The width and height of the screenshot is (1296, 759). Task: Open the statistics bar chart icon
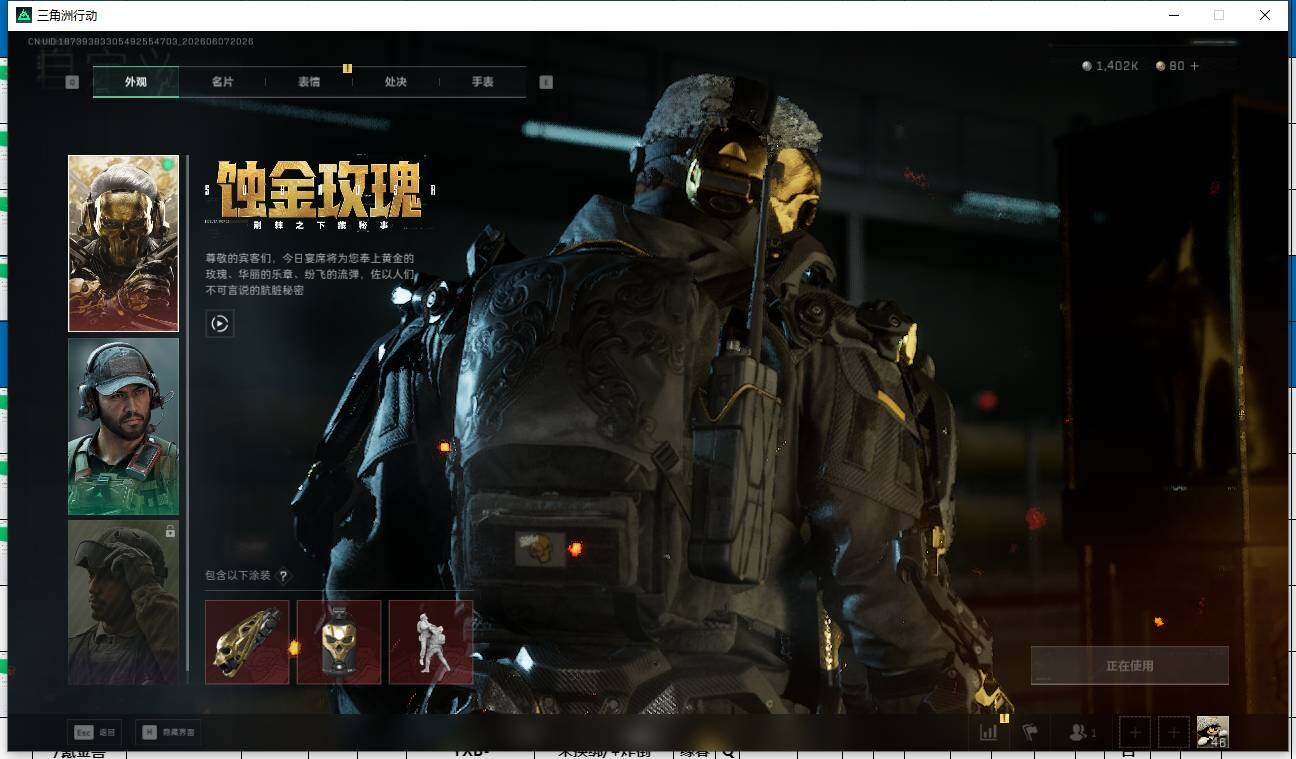pyautogui.click(x=989, y=732)
